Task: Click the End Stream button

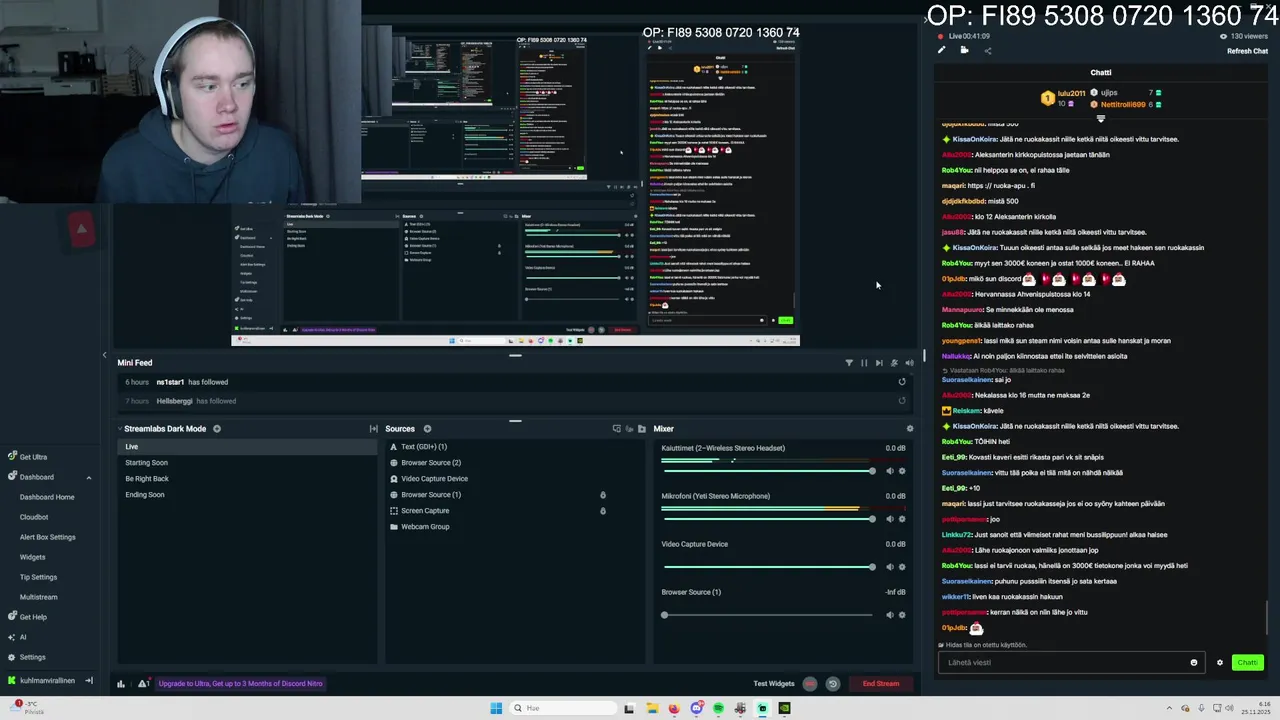Action: click(x=881, y=684)
